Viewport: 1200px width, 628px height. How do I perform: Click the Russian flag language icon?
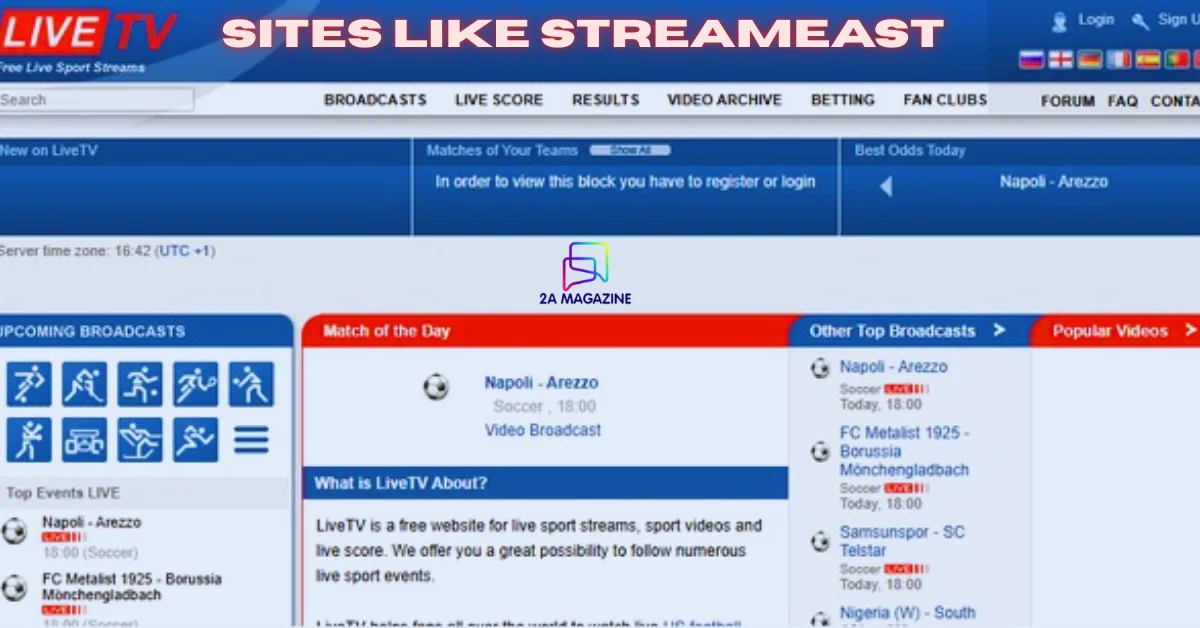coord(1031,59)
